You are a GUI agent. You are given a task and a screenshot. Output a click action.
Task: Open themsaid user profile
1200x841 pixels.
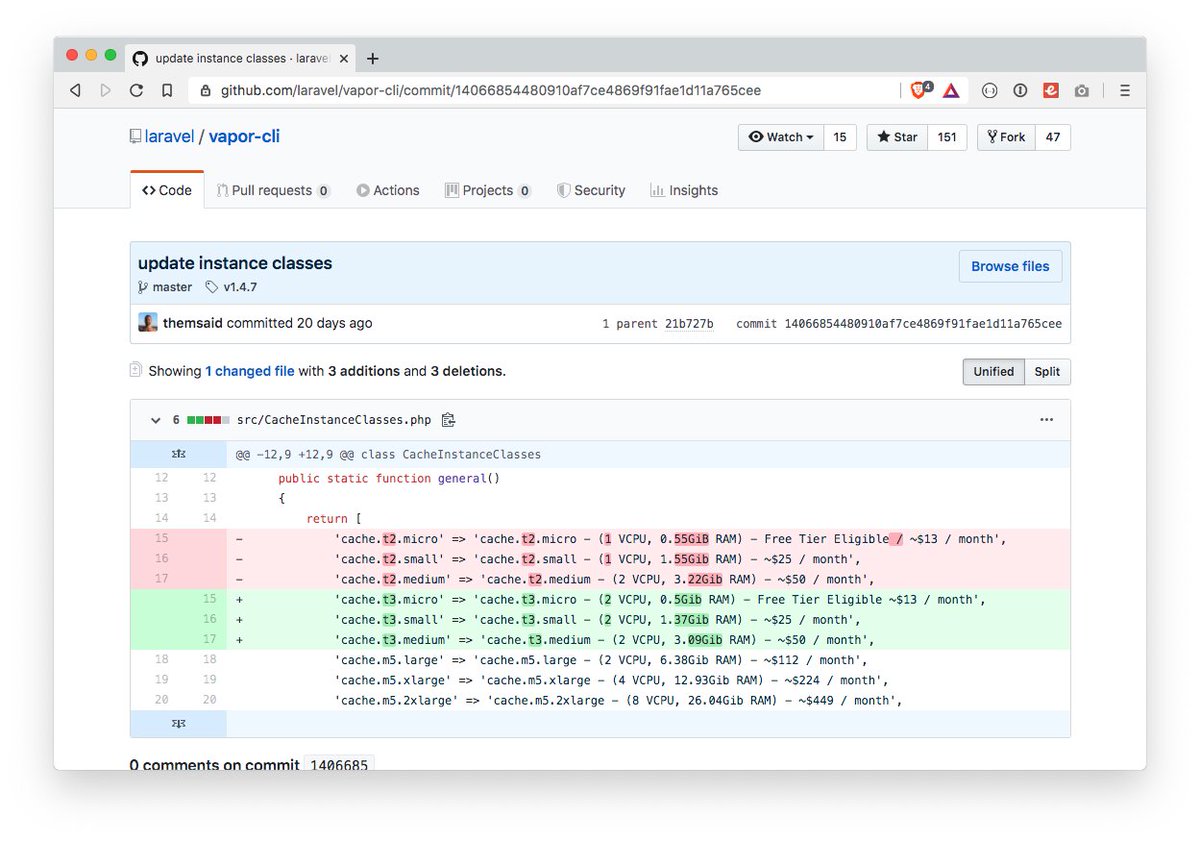pyautogui.click(x=193, y=323)
